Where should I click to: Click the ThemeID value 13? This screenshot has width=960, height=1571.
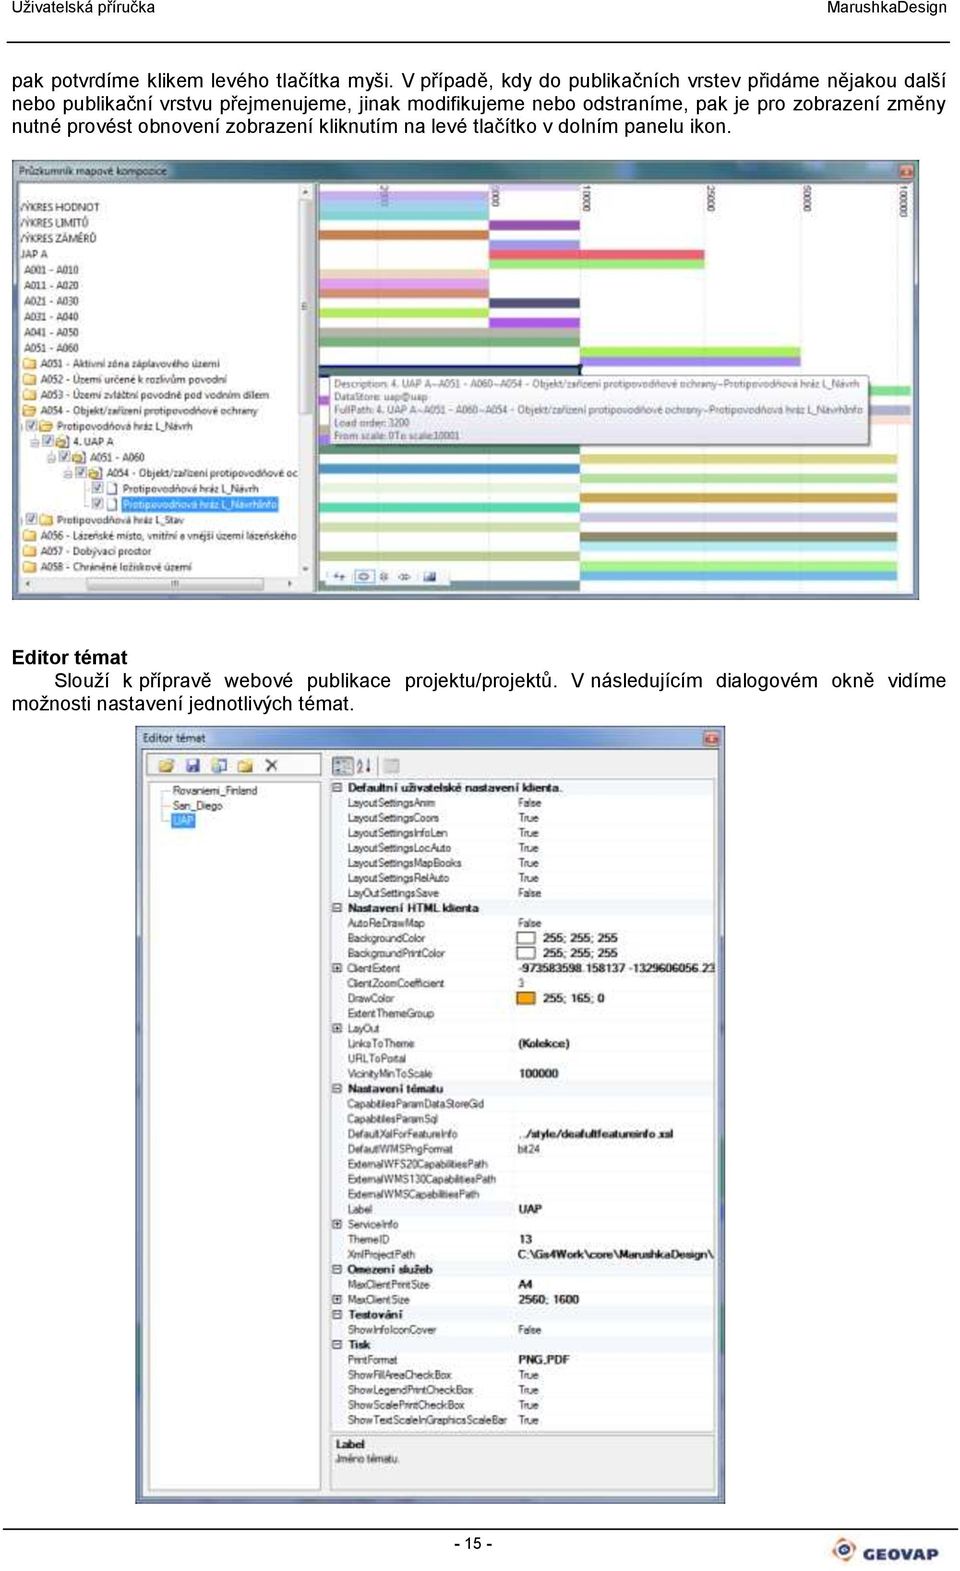pyautogui.click(x=525, y=1239)
